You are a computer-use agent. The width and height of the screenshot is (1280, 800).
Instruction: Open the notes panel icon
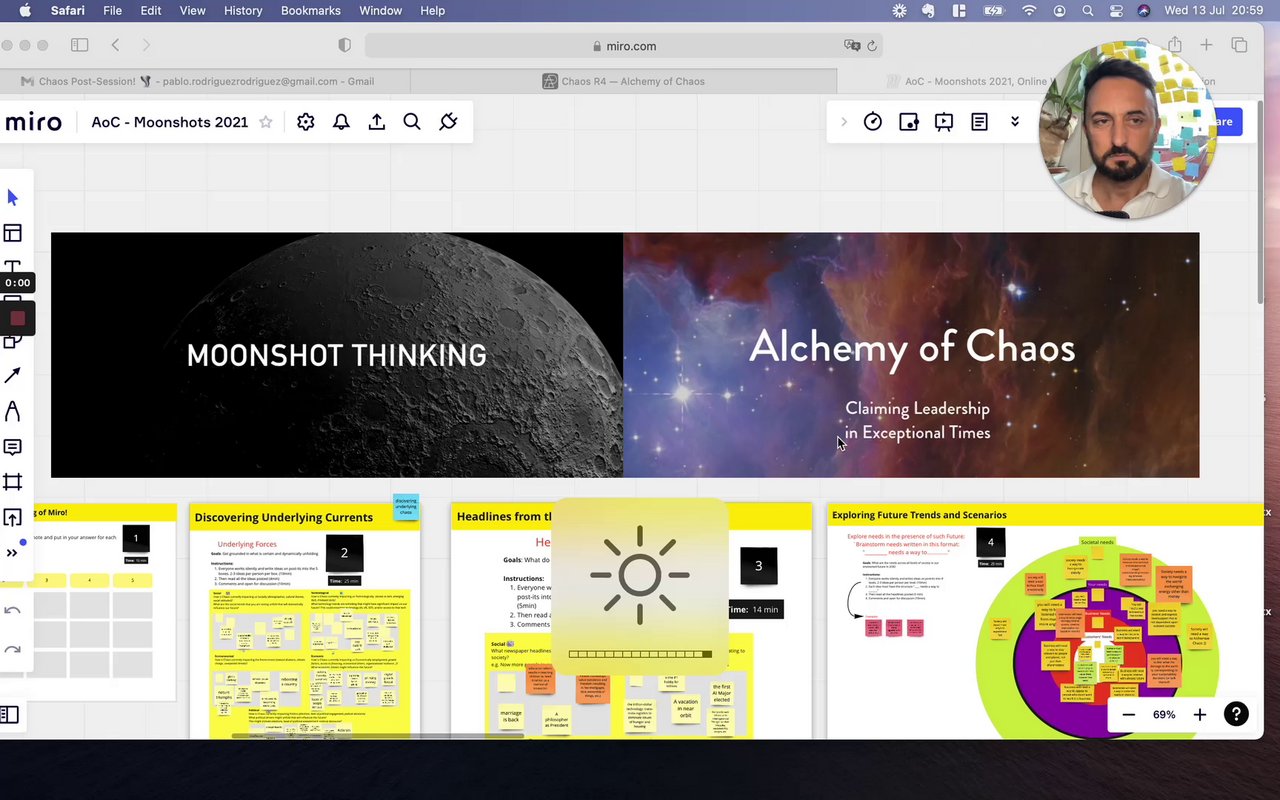(x=980, y=122)
